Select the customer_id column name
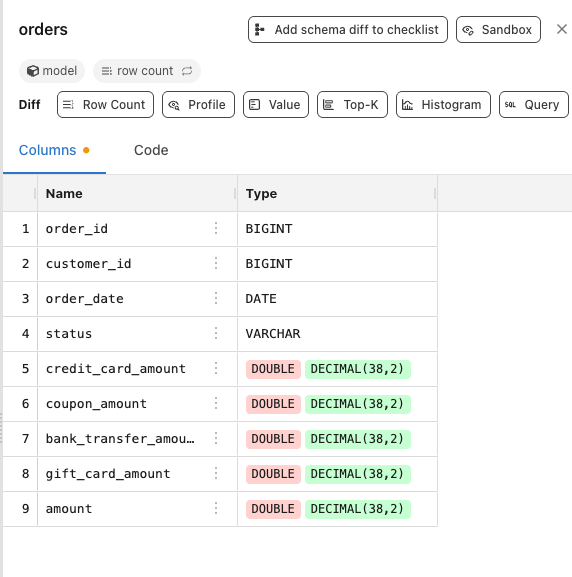 point(88,264)
